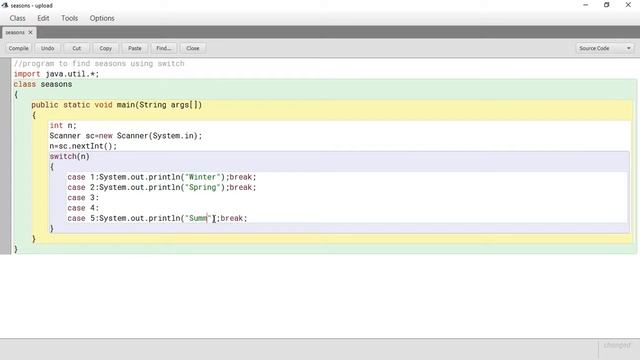Click the Copy button

click(105, 48)
